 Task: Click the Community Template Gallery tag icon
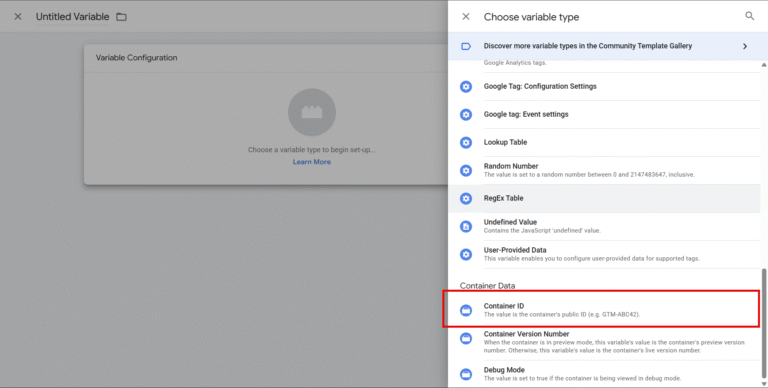point(466,46)
